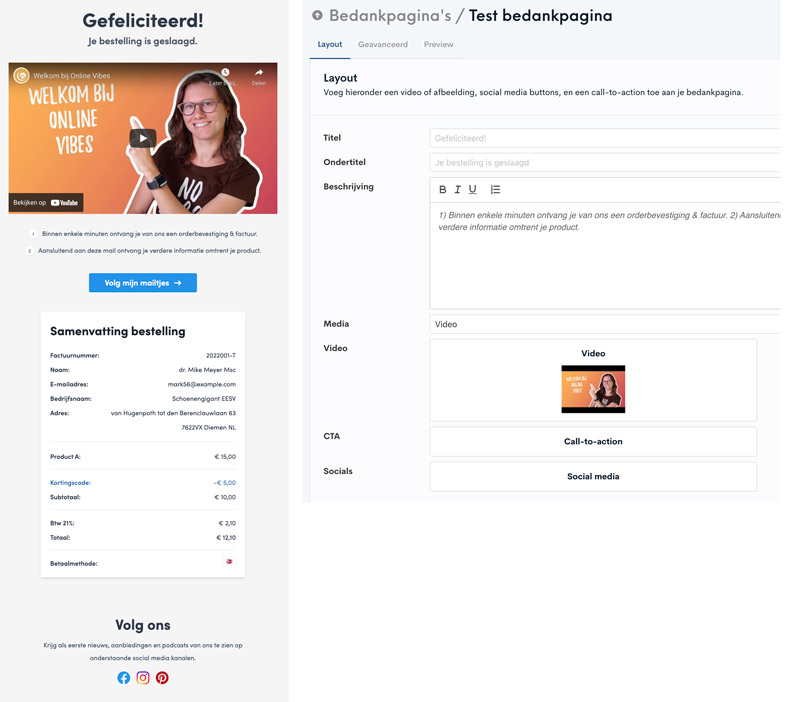Apply underline formatting in the editor
The height and width of the screenshot is (702, 800).
point(470,189)
